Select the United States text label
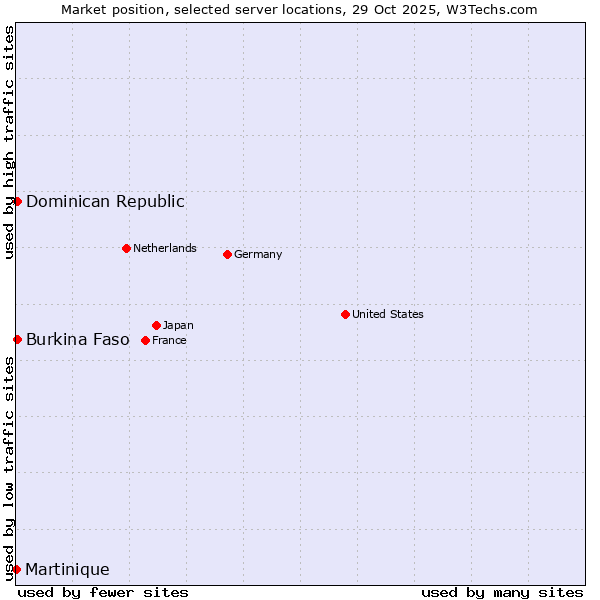The image size is (600, 600). [388, 314]
